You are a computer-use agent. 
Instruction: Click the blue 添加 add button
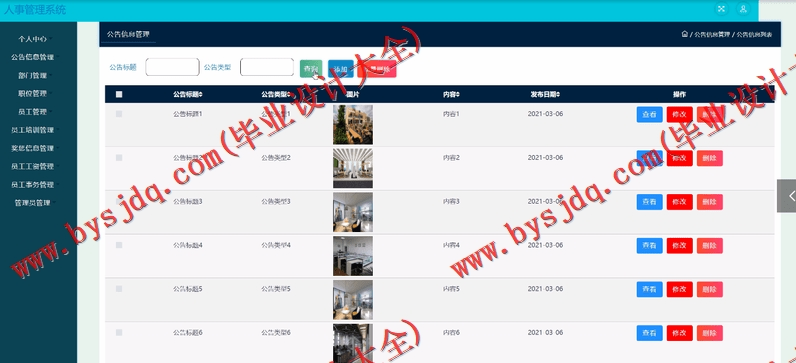(x=341, y=69)
